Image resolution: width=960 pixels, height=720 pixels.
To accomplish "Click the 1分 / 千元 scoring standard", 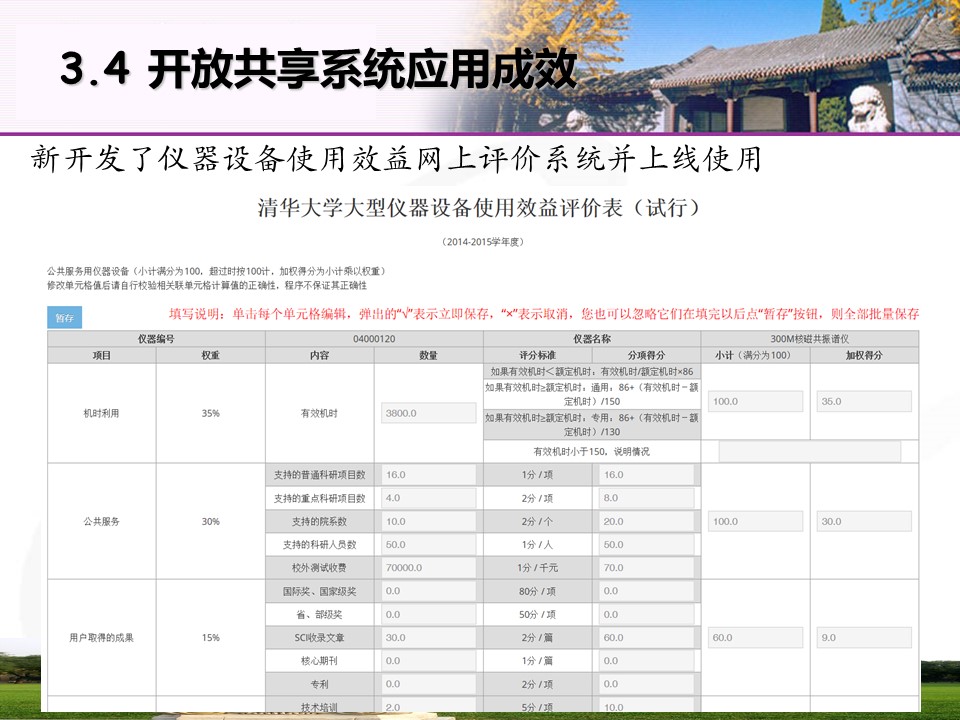I will 538,568.
